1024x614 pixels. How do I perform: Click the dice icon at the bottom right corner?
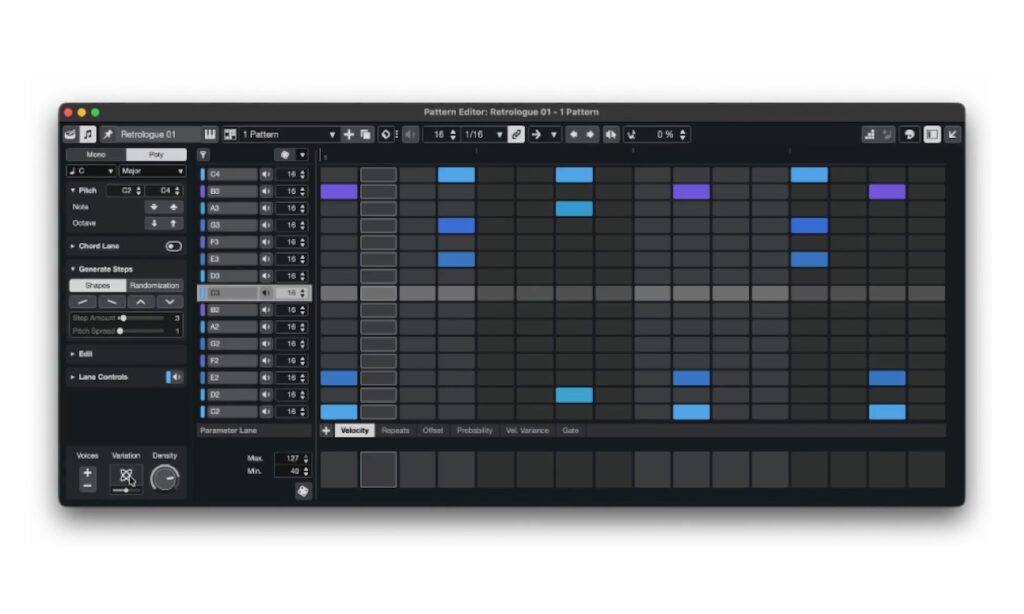304,491
